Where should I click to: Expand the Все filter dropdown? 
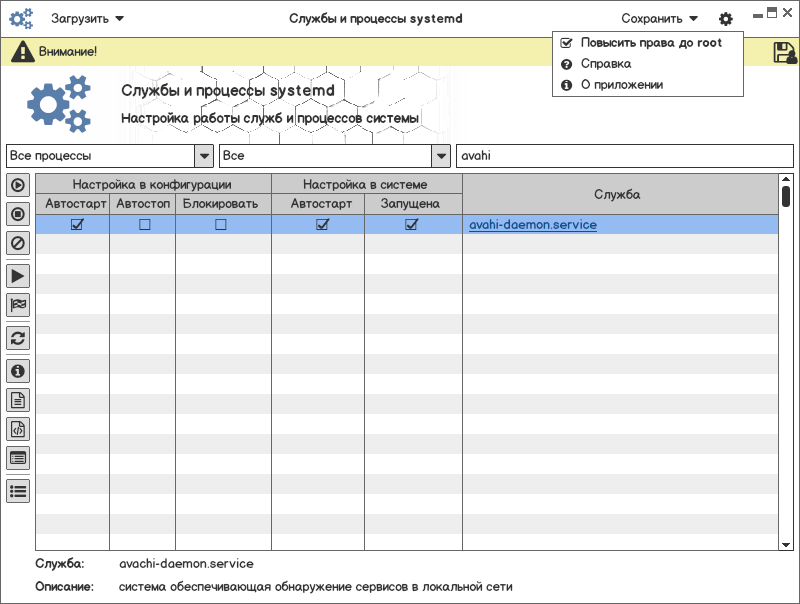(x=440, y=156)
